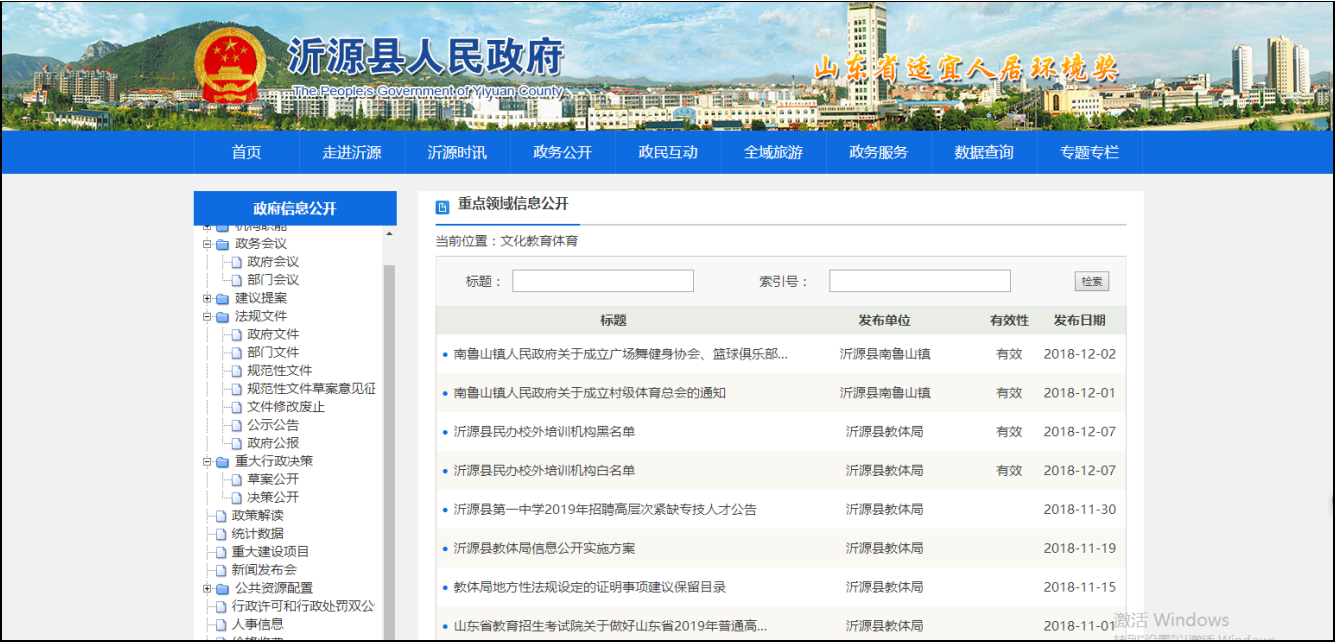Open the 沂源县民办校外培训机构黑名单 article
This screenshot has width=1335, height=642.
click(x=544, y=432)
